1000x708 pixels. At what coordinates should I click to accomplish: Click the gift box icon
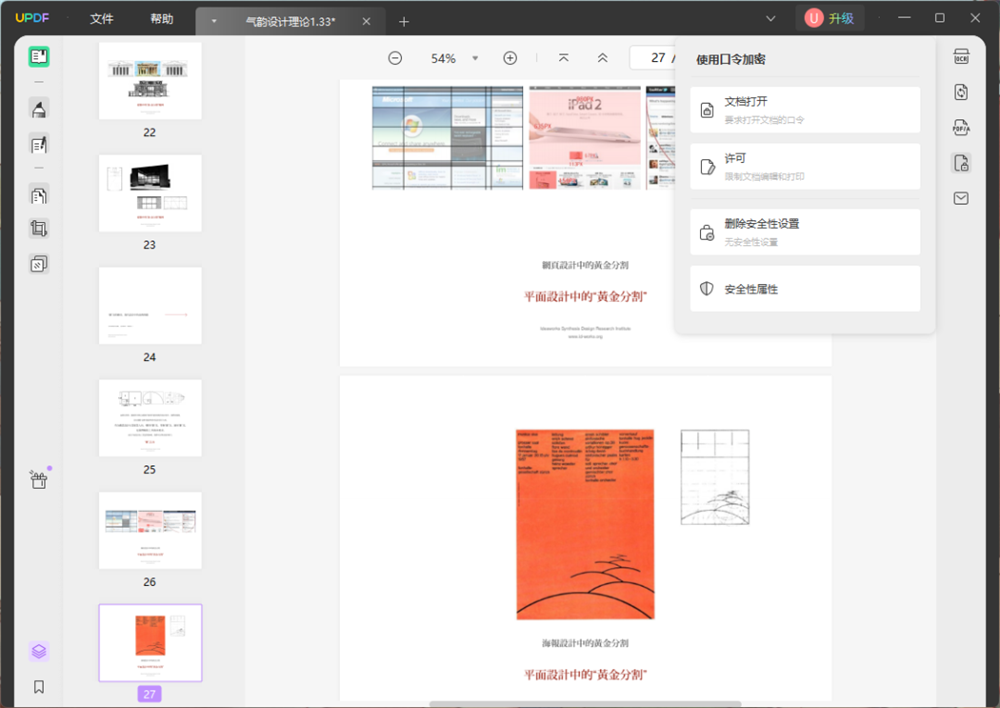point(39,480)
